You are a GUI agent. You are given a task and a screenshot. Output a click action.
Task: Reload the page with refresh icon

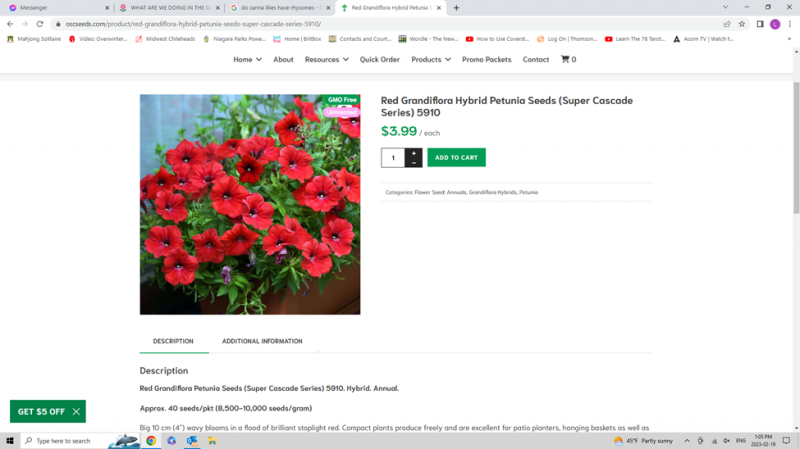click(x=40, y=24)
